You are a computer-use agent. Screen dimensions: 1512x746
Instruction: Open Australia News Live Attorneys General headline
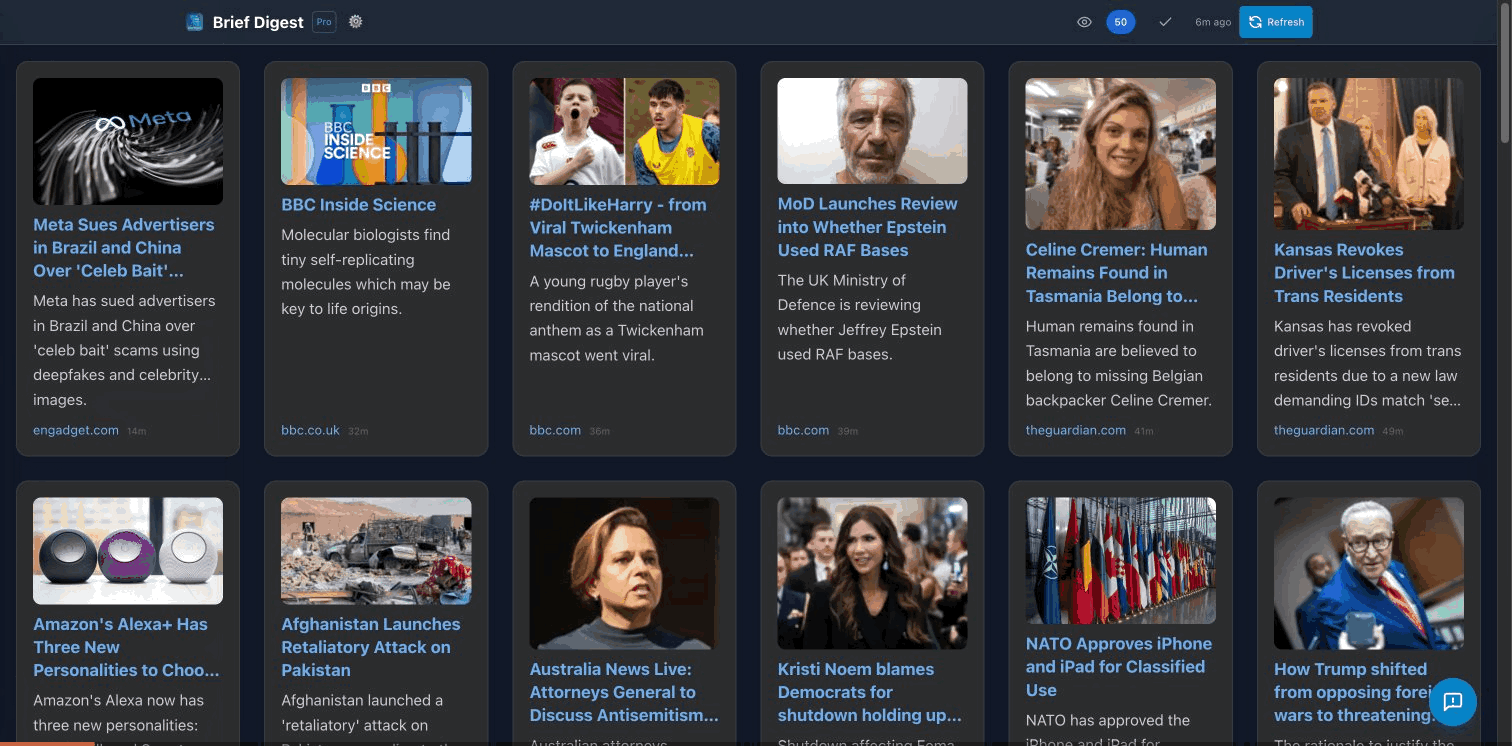(x=624, y=692)
